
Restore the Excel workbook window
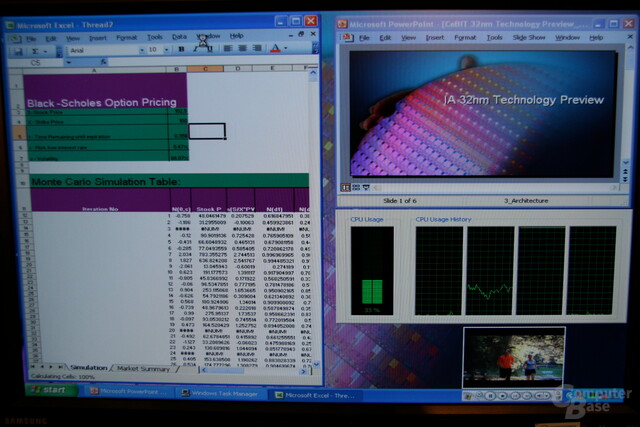click(301, 34)
